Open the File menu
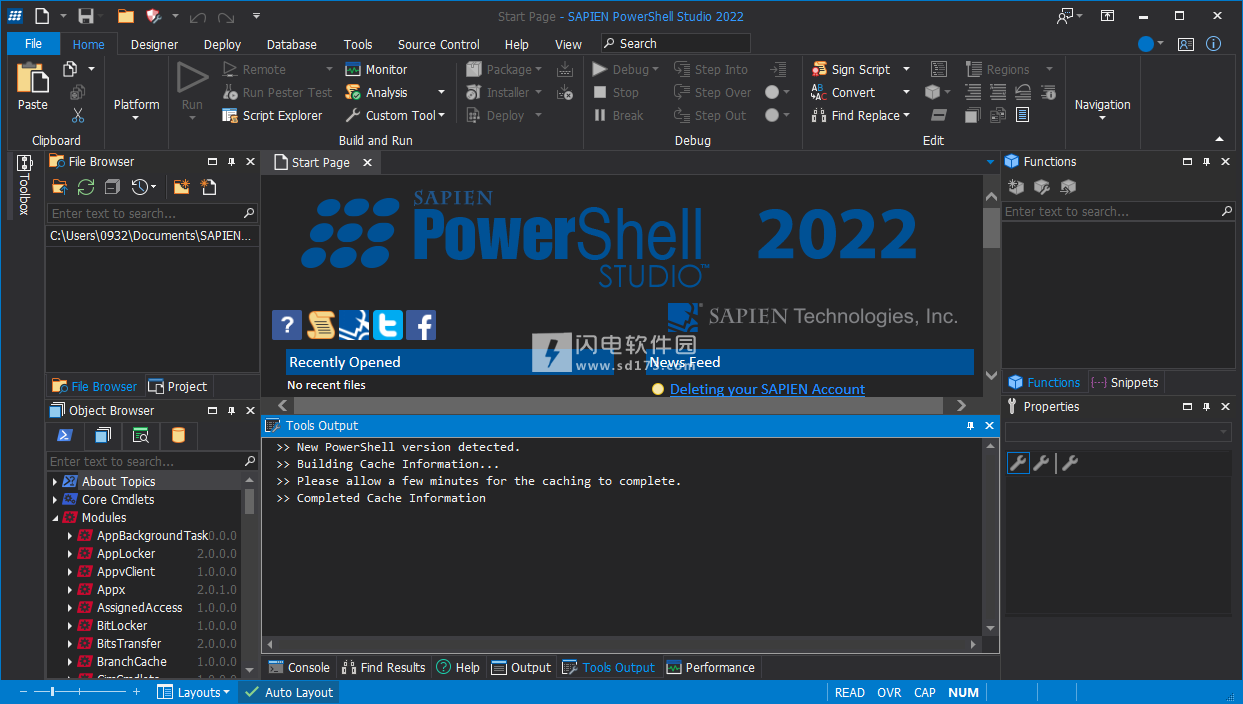This screenshot has width=1243, height=704. tap(33, 44)
